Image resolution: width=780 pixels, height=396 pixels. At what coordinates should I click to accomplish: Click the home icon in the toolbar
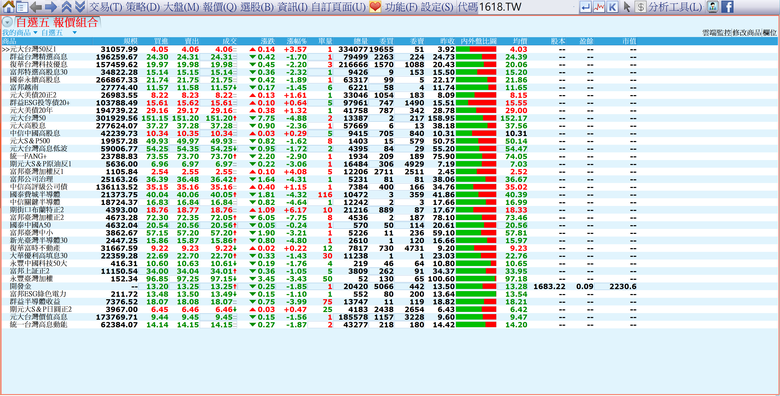(x=8, y=7)
